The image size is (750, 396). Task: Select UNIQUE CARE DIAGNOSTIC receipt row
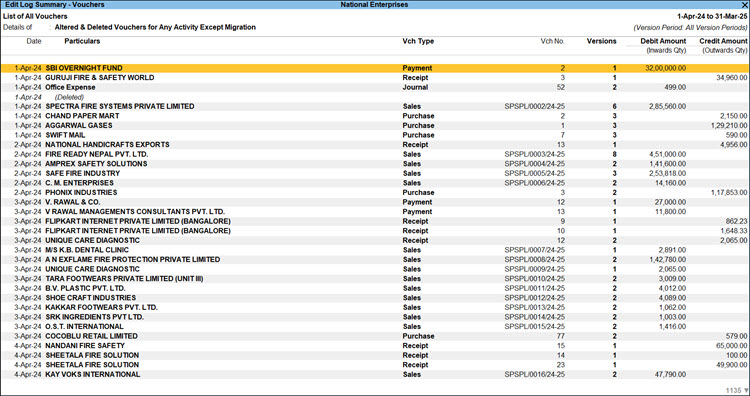(x=375, y=241)
